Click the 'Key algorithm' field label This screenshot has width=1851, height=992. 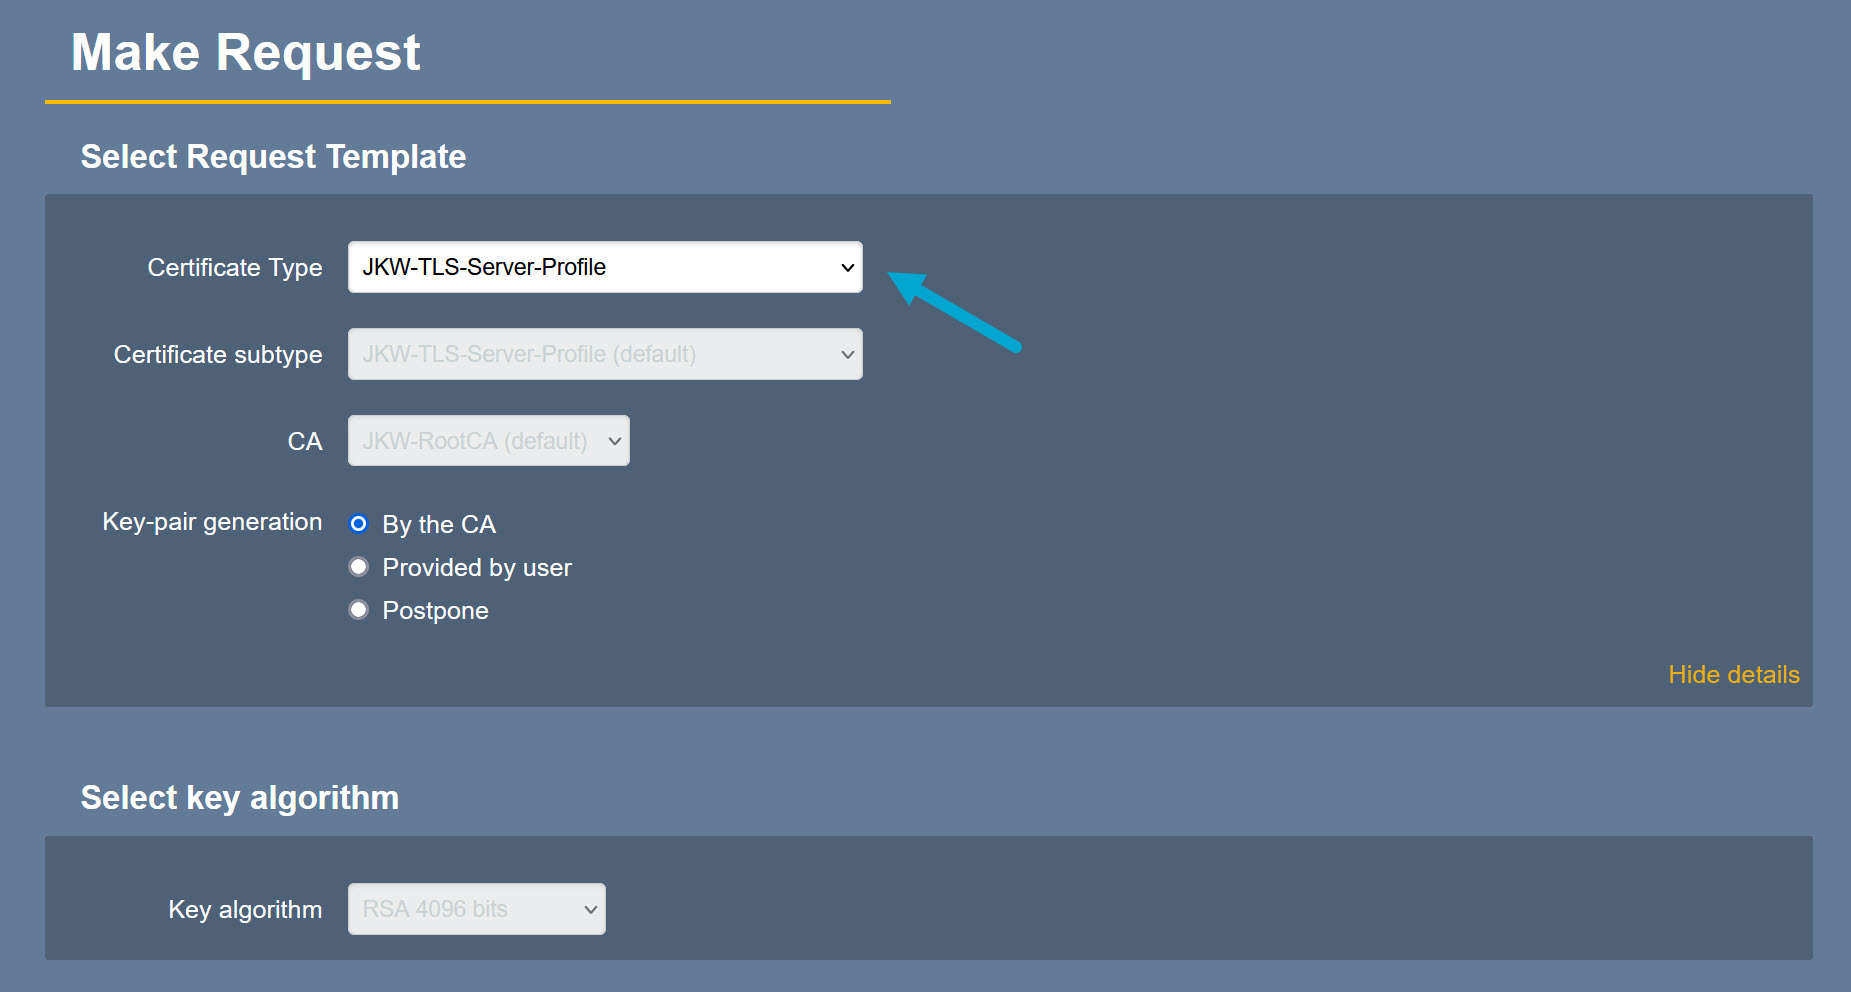pos(245,910)
